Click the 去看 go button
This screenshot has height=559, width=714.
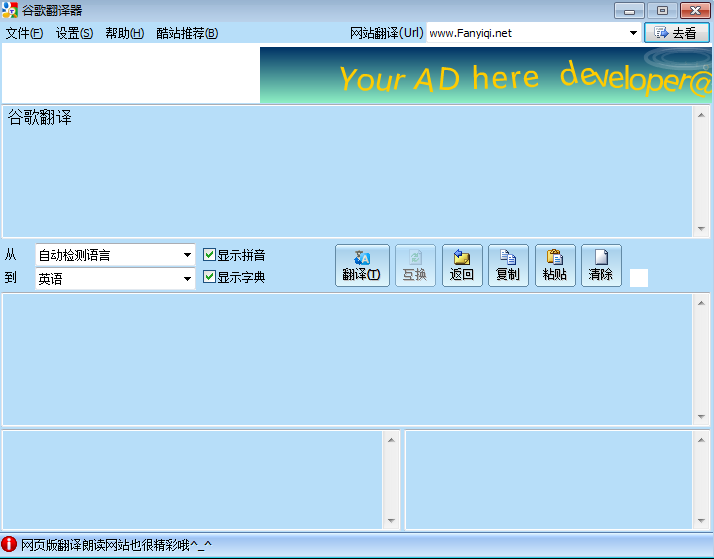point(676,33)
